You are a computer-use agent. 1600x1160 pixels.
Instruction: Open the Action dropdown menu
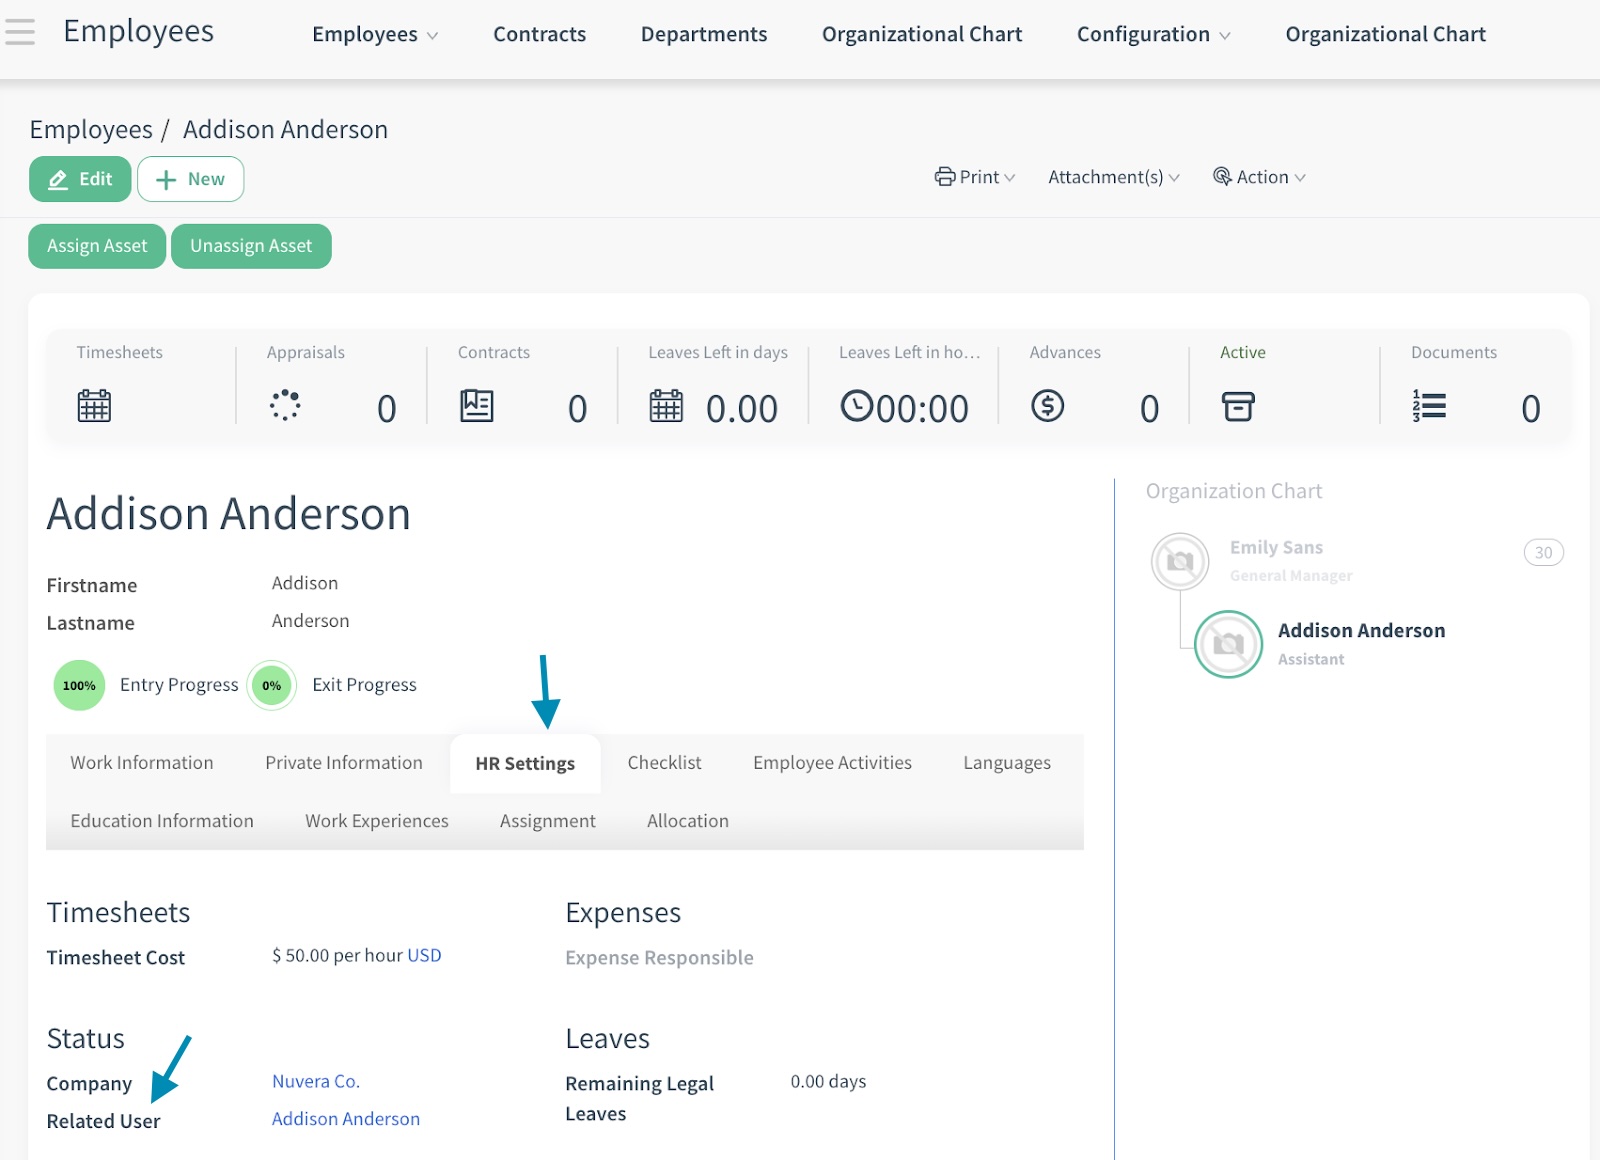1259,177
